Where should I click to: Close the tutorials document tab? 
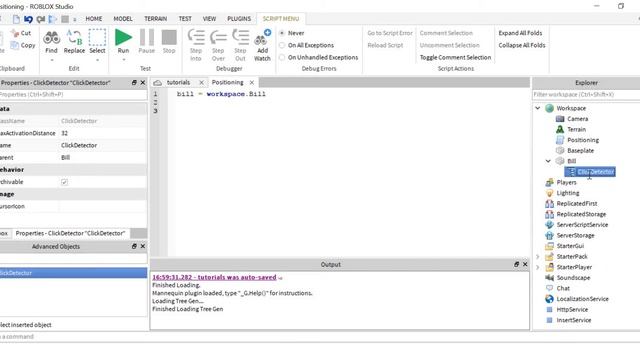(201, 82)
